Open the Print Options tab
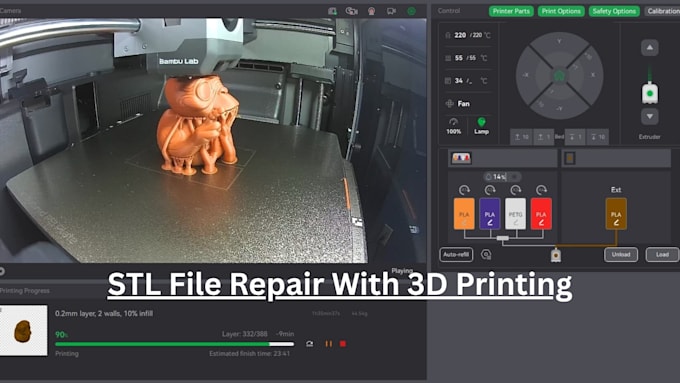 point(561,11)
